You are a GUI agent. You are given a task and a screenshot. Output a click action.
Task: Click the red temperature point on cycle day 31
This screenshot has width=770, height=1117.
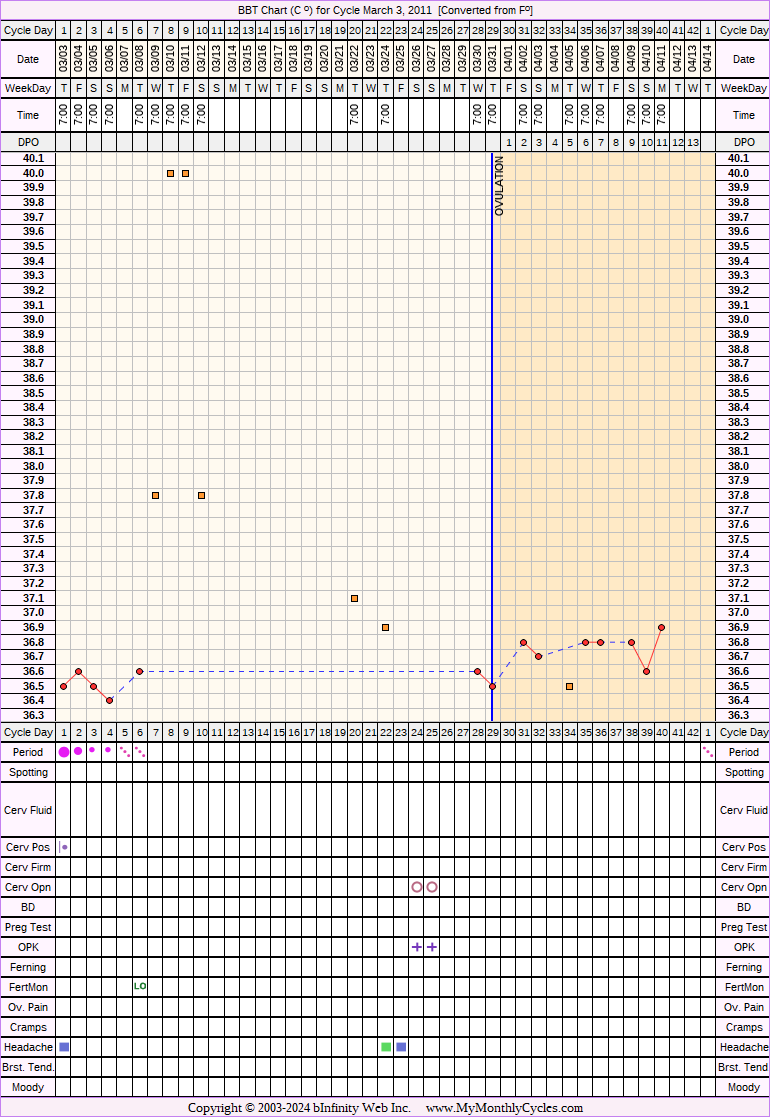point(523,642)
